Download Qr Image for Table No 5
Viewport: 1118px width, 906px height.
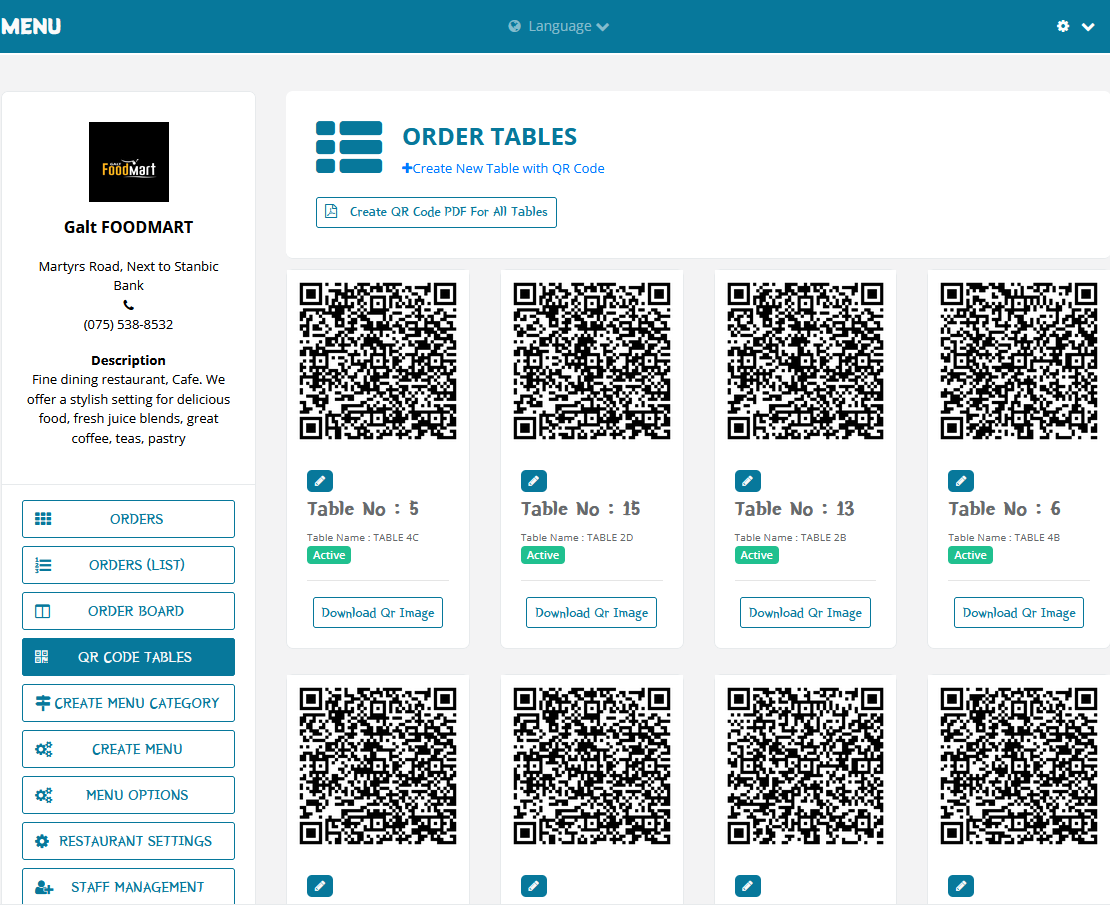(x=378, y=613)
